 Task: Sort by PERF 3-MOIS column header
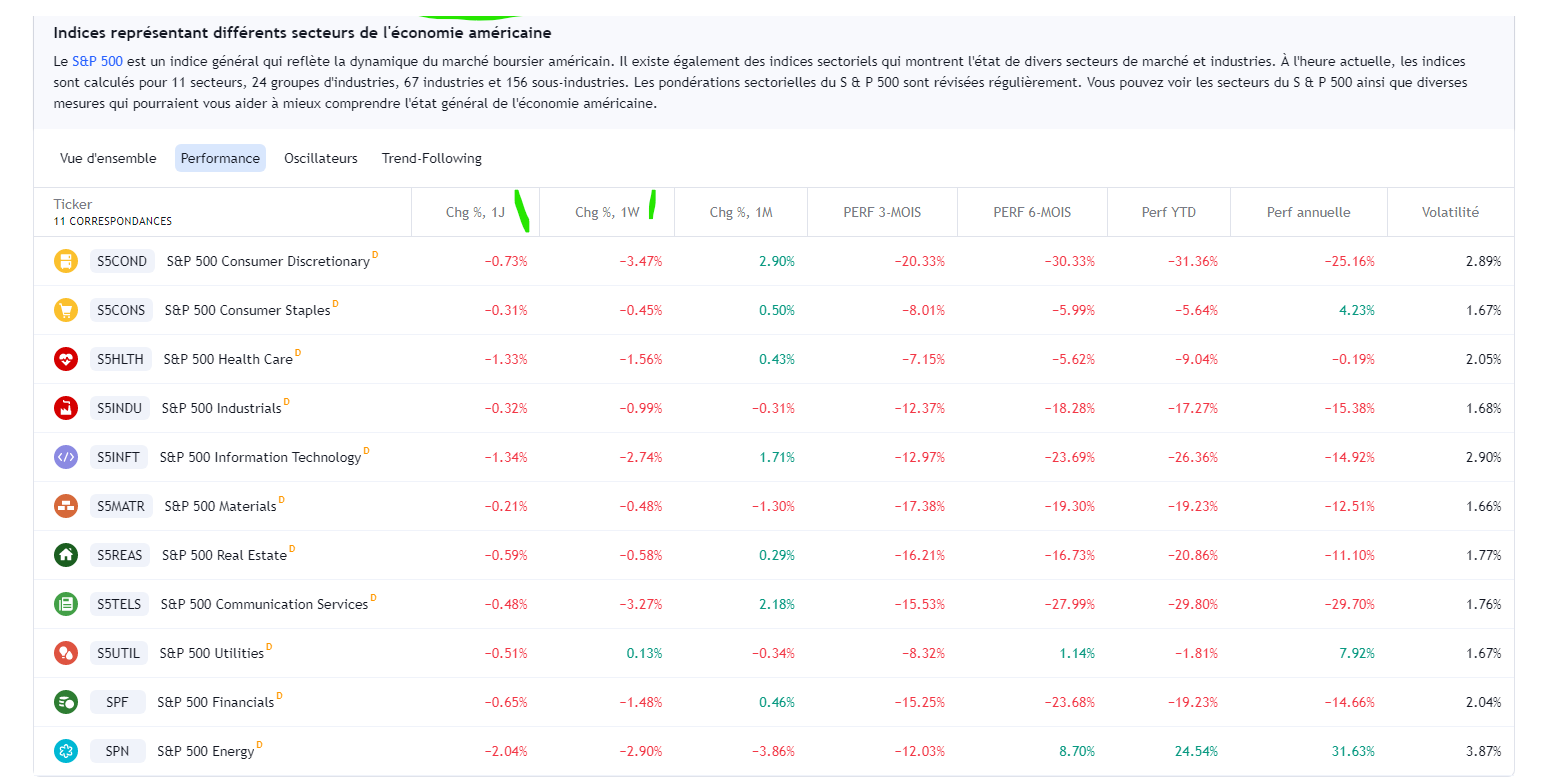click(x=881, y=212)
